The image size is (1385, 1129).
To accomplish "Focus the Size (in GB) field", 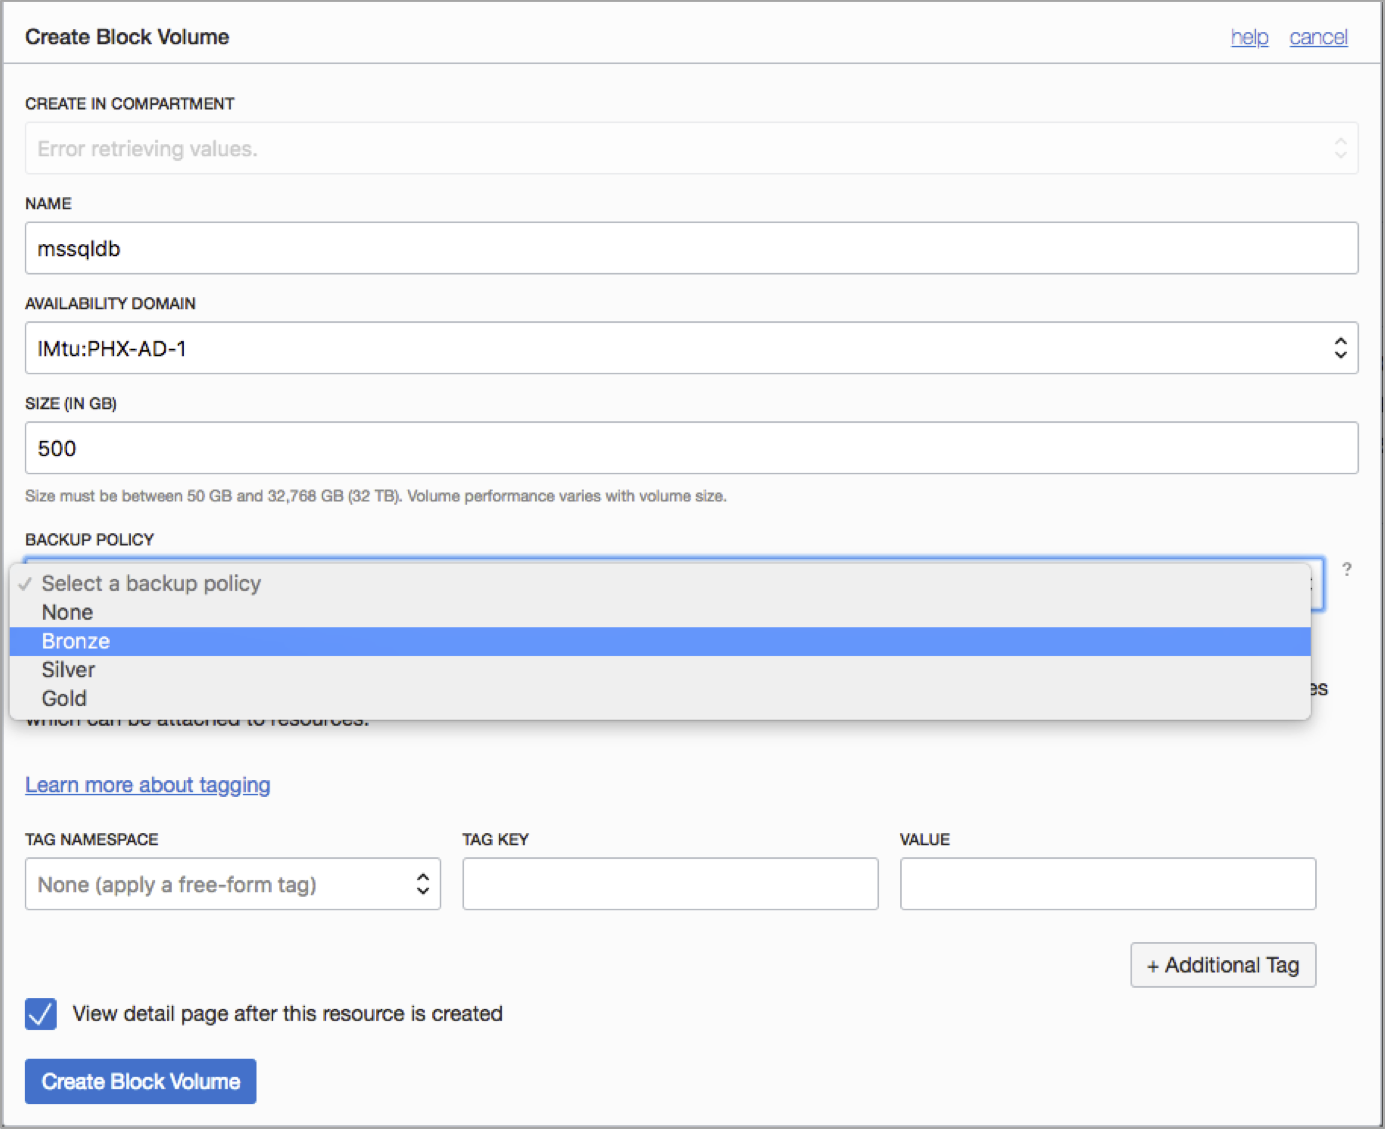I will tap(691, 448).
